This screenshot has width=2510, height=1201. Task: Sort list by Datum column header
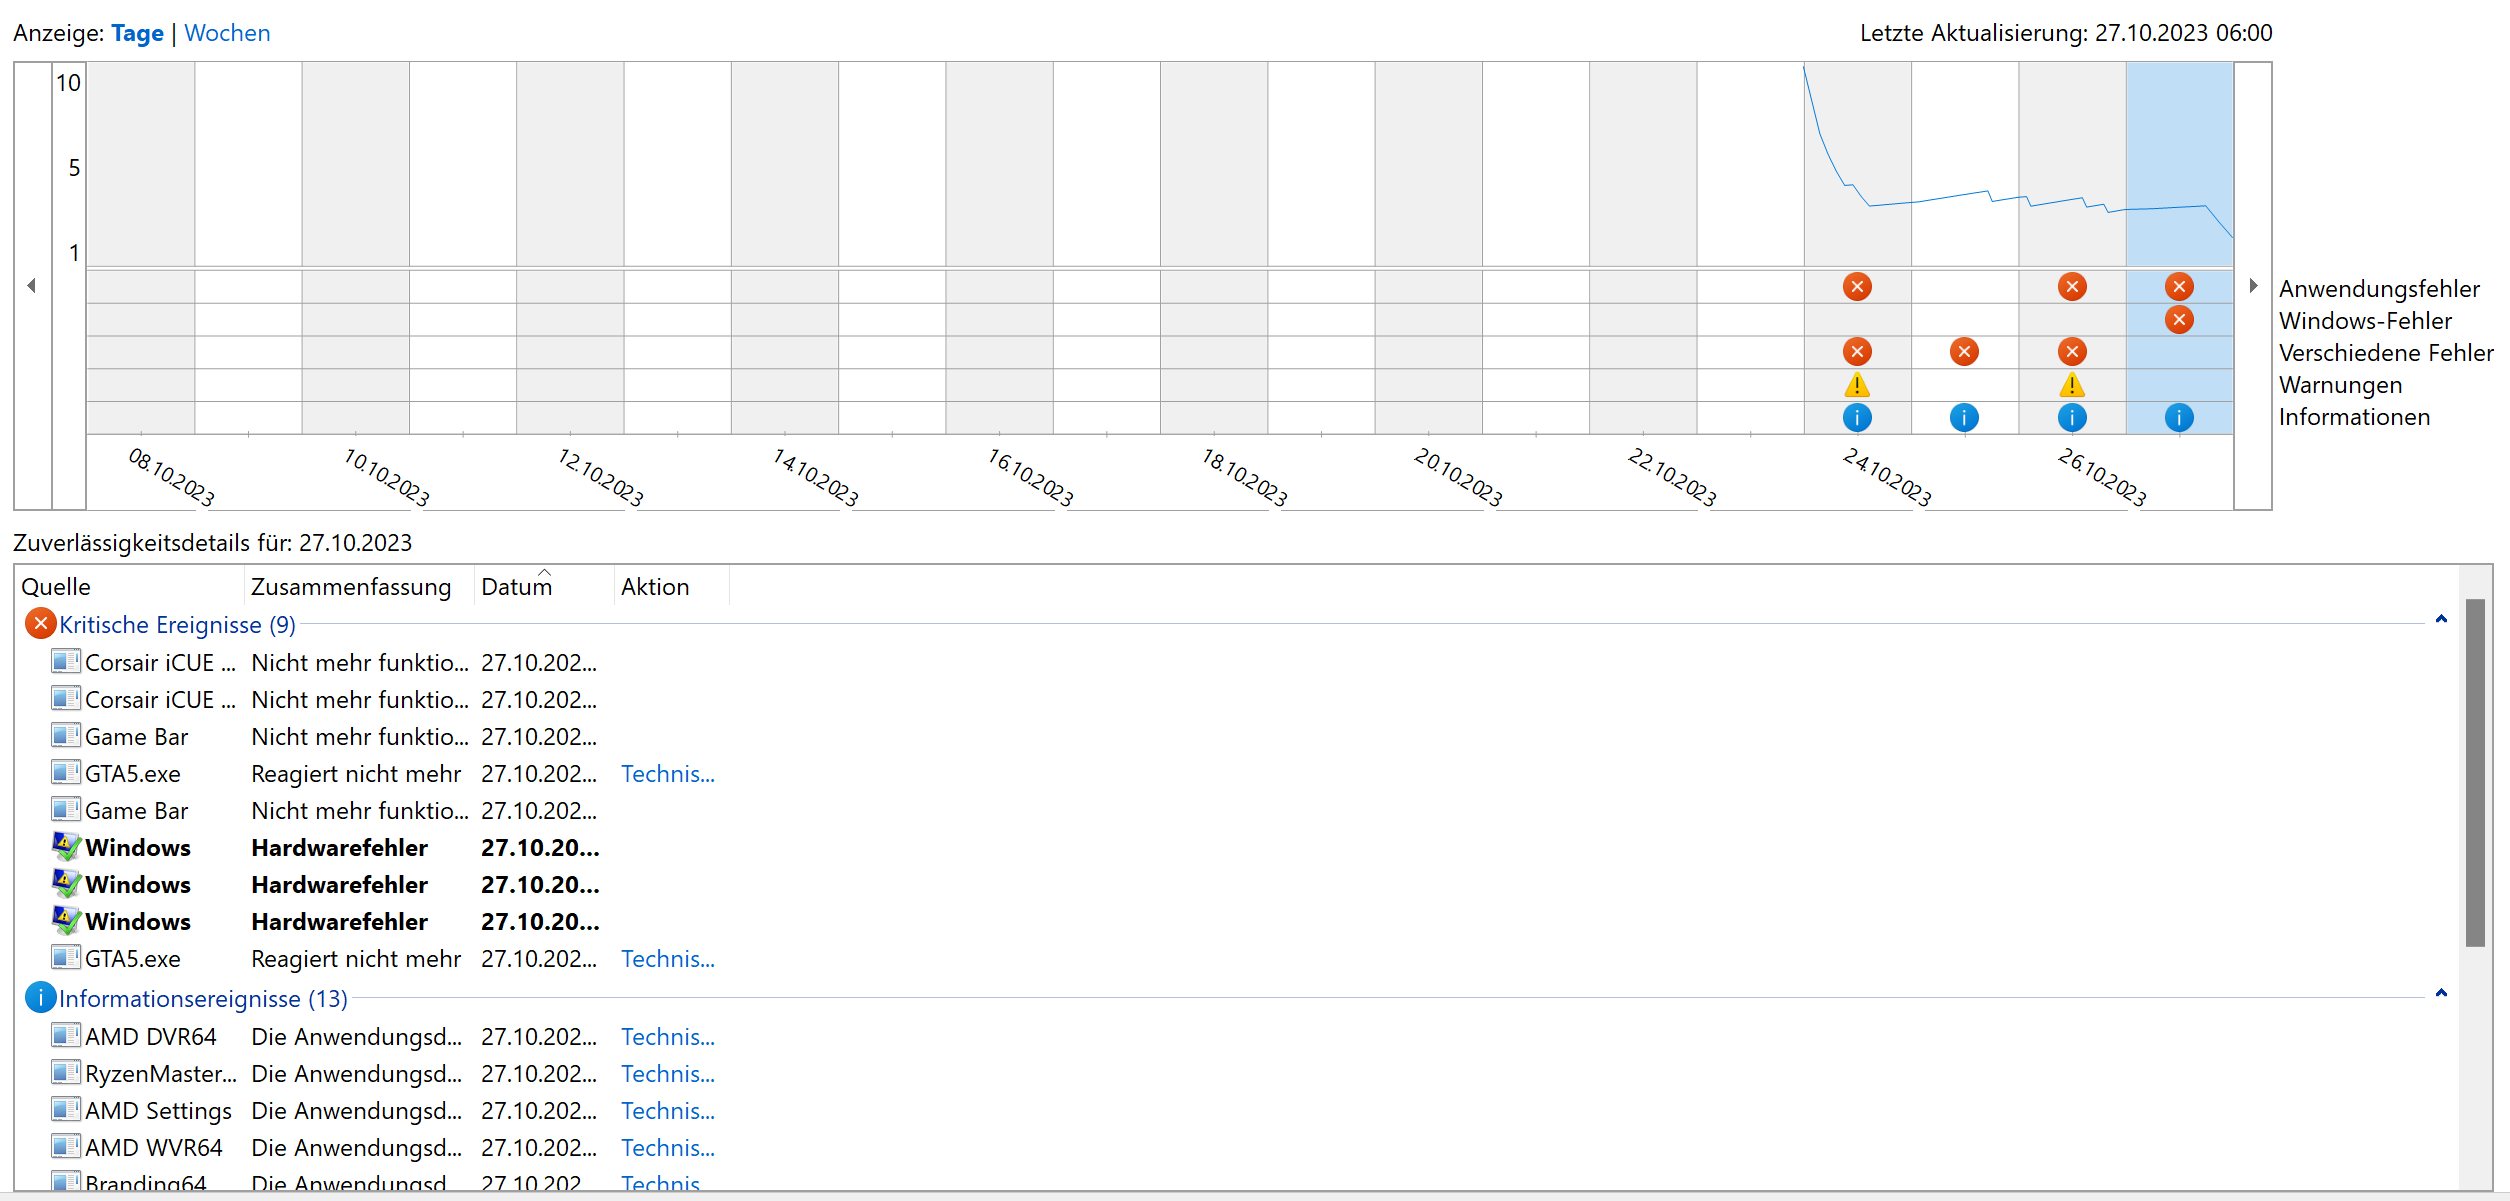(x=516, y=587)
